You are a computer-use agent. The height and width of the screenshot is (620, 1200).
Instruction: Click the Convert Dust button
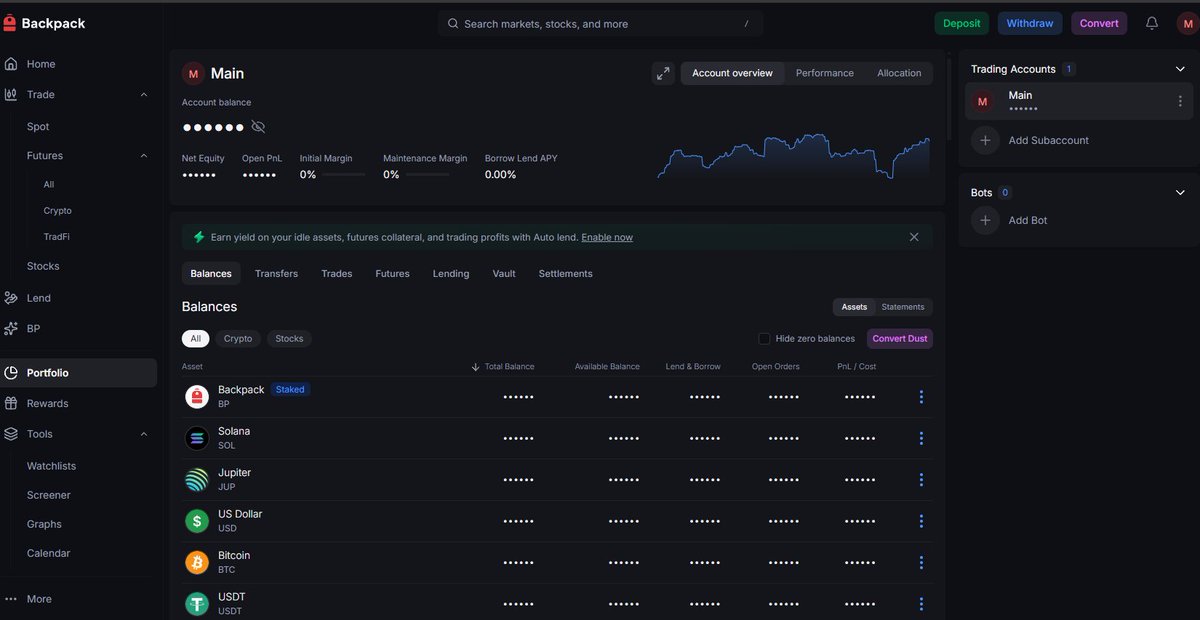900,339
